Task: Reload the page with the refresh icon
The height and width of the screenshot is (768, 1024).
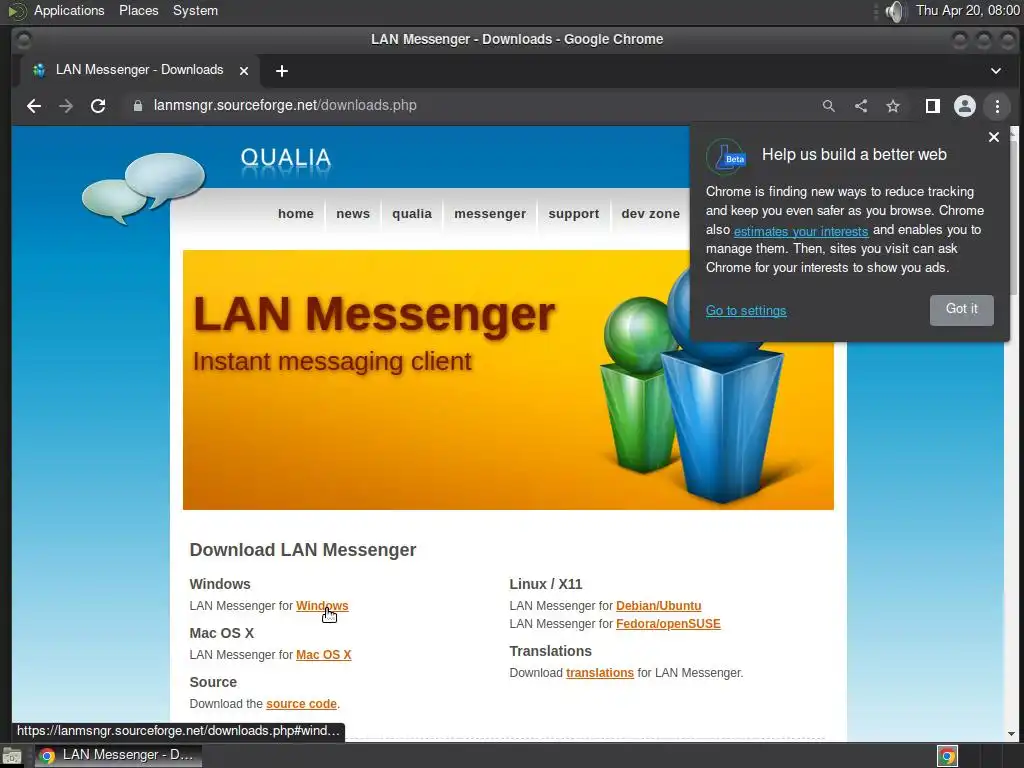Action: click(x=98, y=106)
